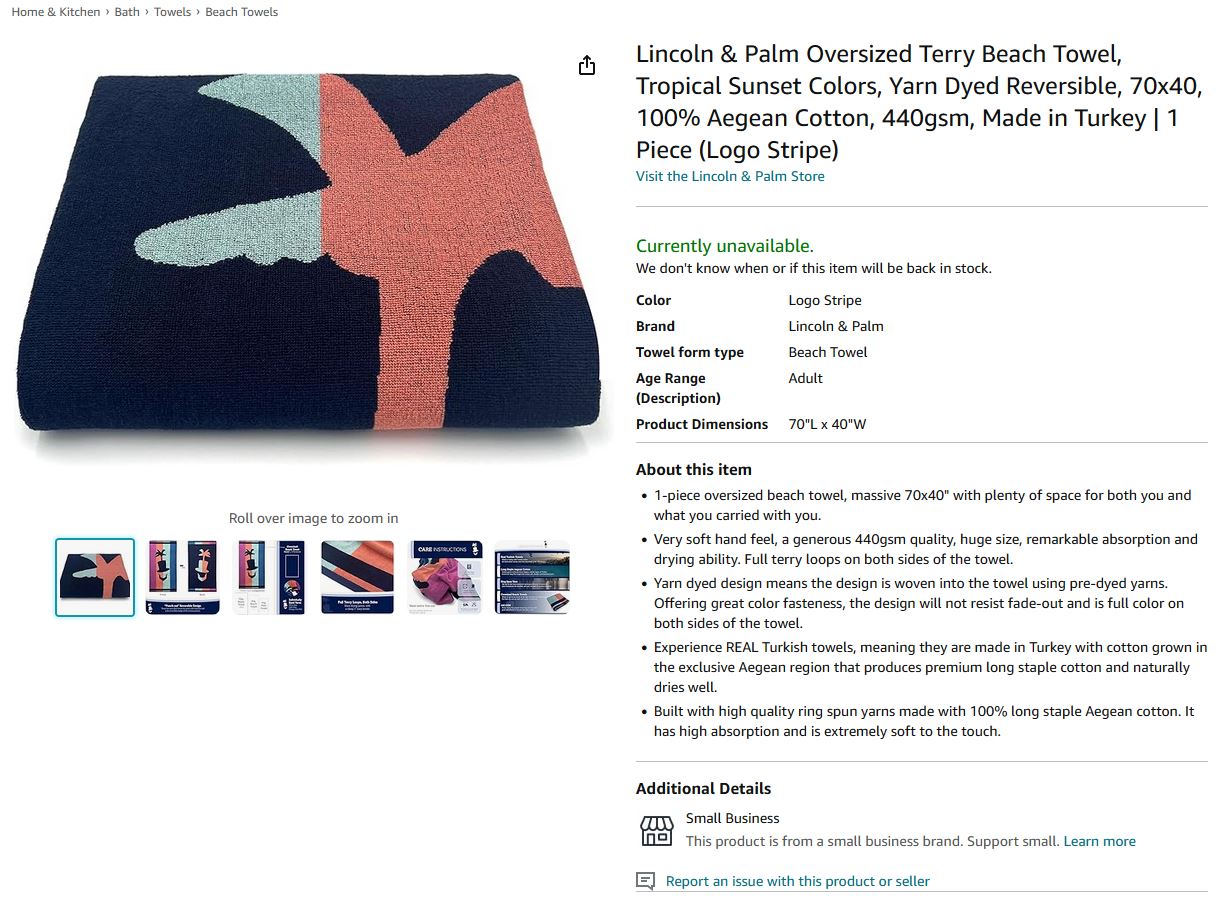Select the close-up terry loops thumbnail

point(357,577)
